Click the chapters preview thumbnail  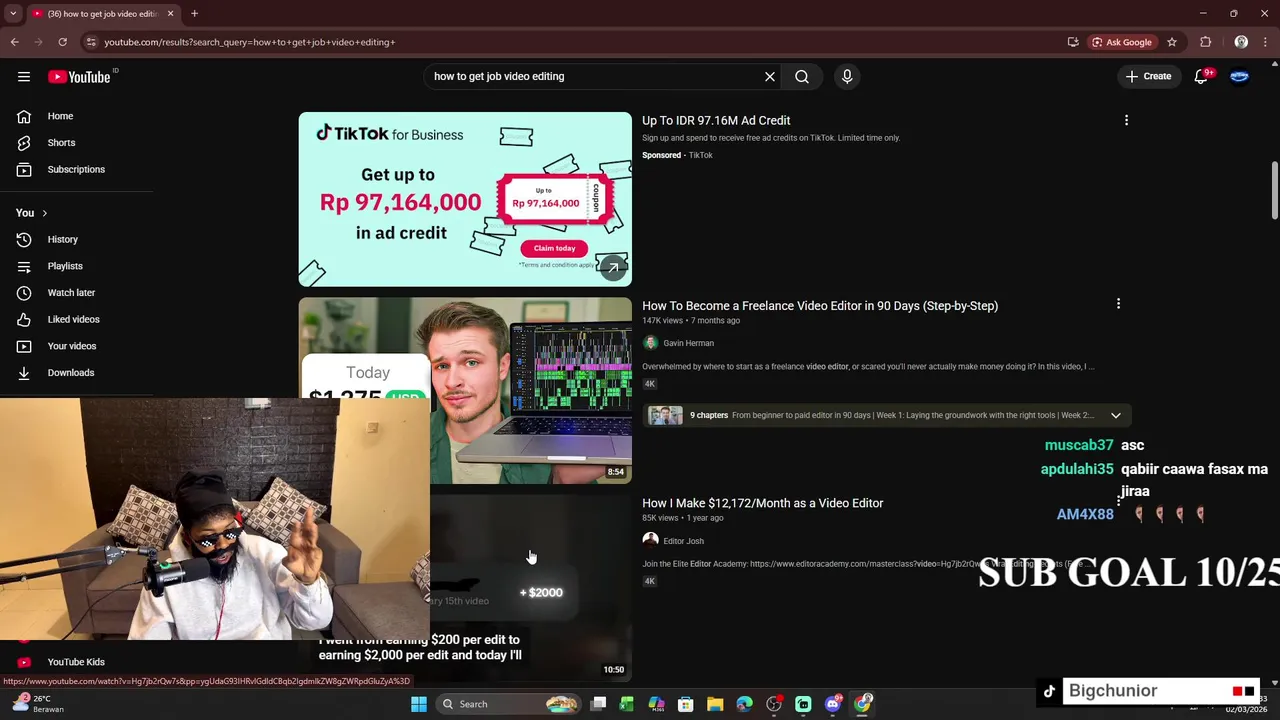pyautogui.click(x=665, y=415)
